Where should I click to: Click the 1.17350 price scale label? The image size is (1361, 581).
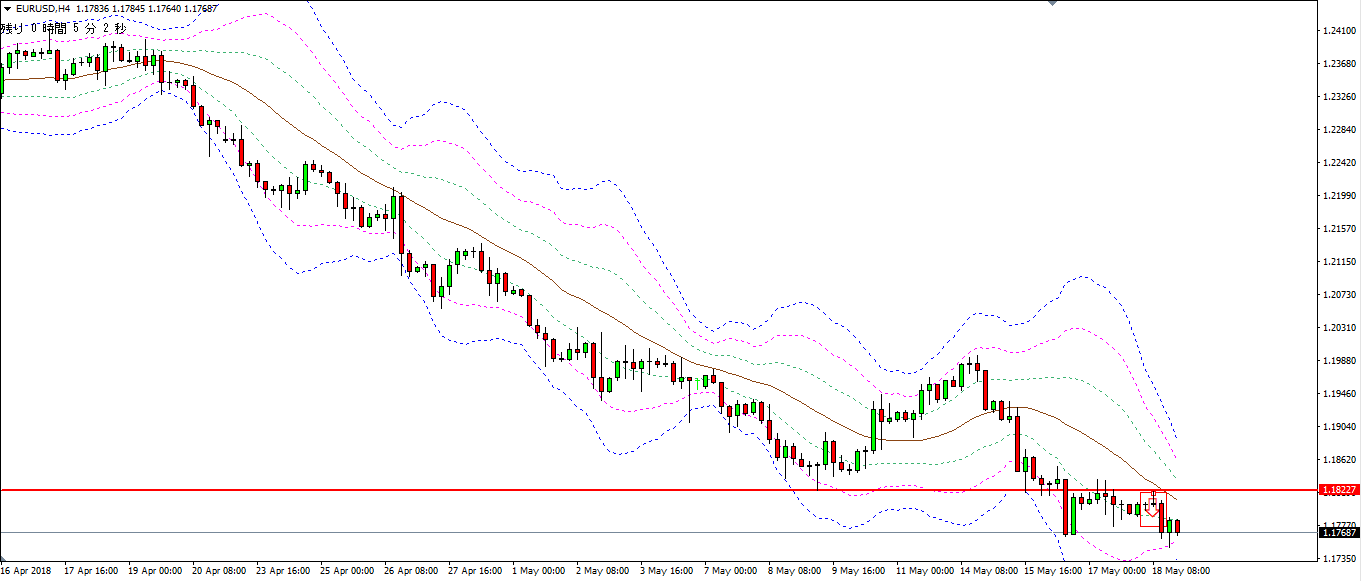coord(1338,558)
